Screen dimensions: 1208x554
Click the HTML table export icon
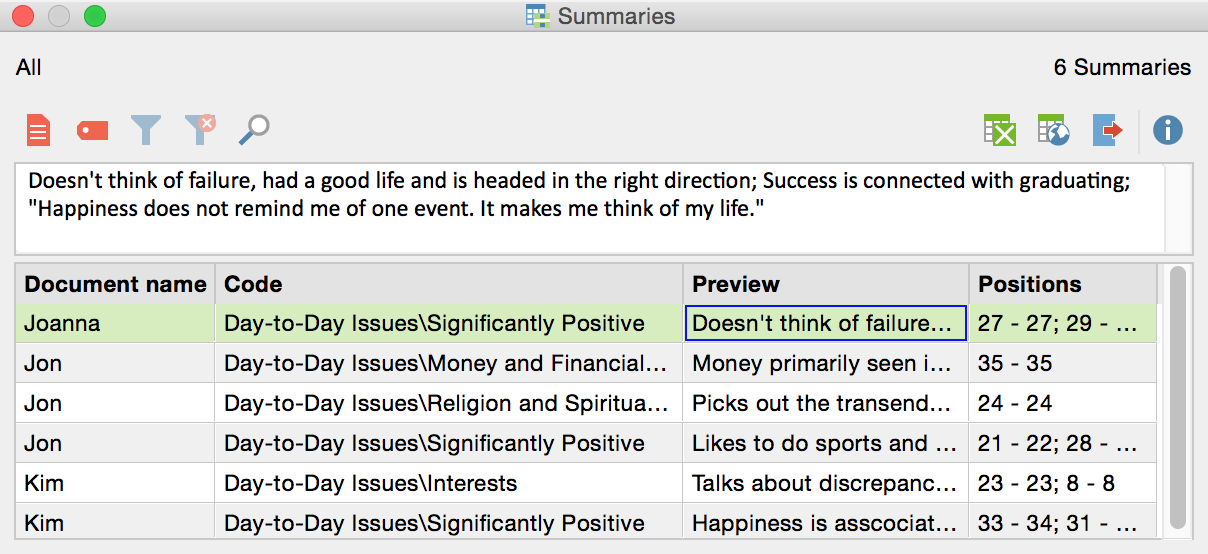click(x=1054, y=130)
